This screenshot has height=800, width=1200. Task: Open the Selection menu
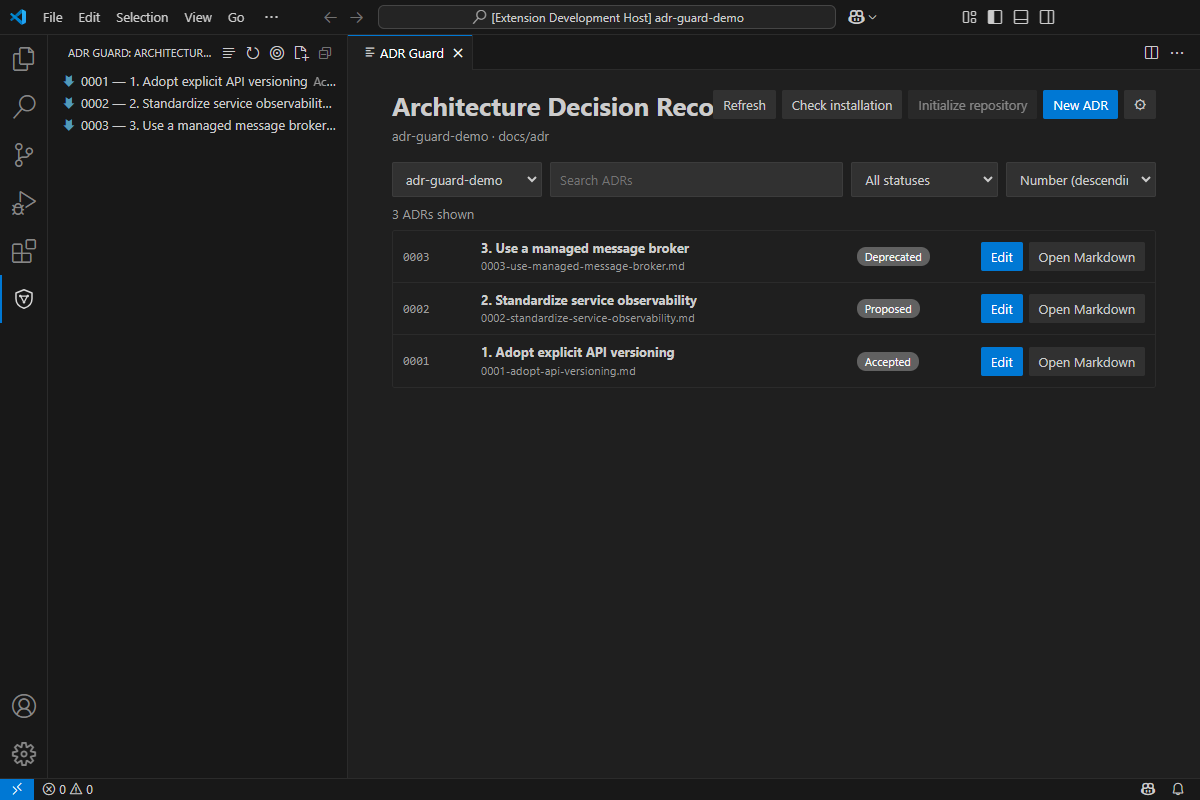[x=142, y=17]
